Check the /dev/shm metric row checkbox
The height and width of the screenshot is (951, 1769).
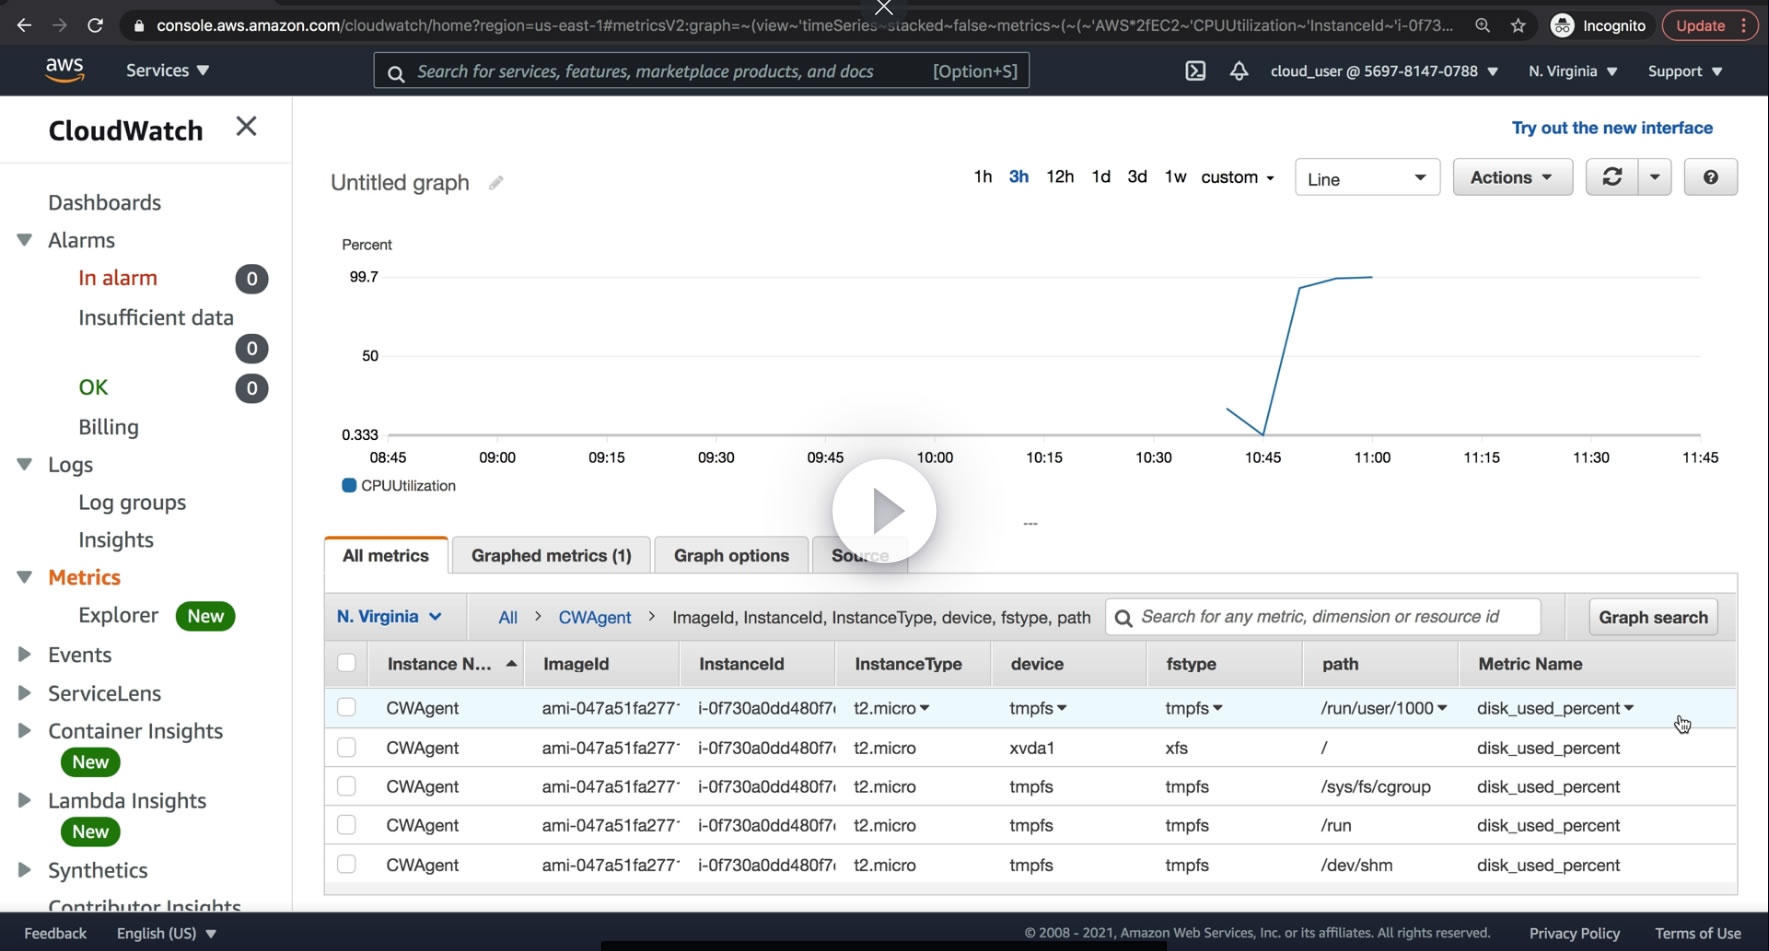point(347,865)
